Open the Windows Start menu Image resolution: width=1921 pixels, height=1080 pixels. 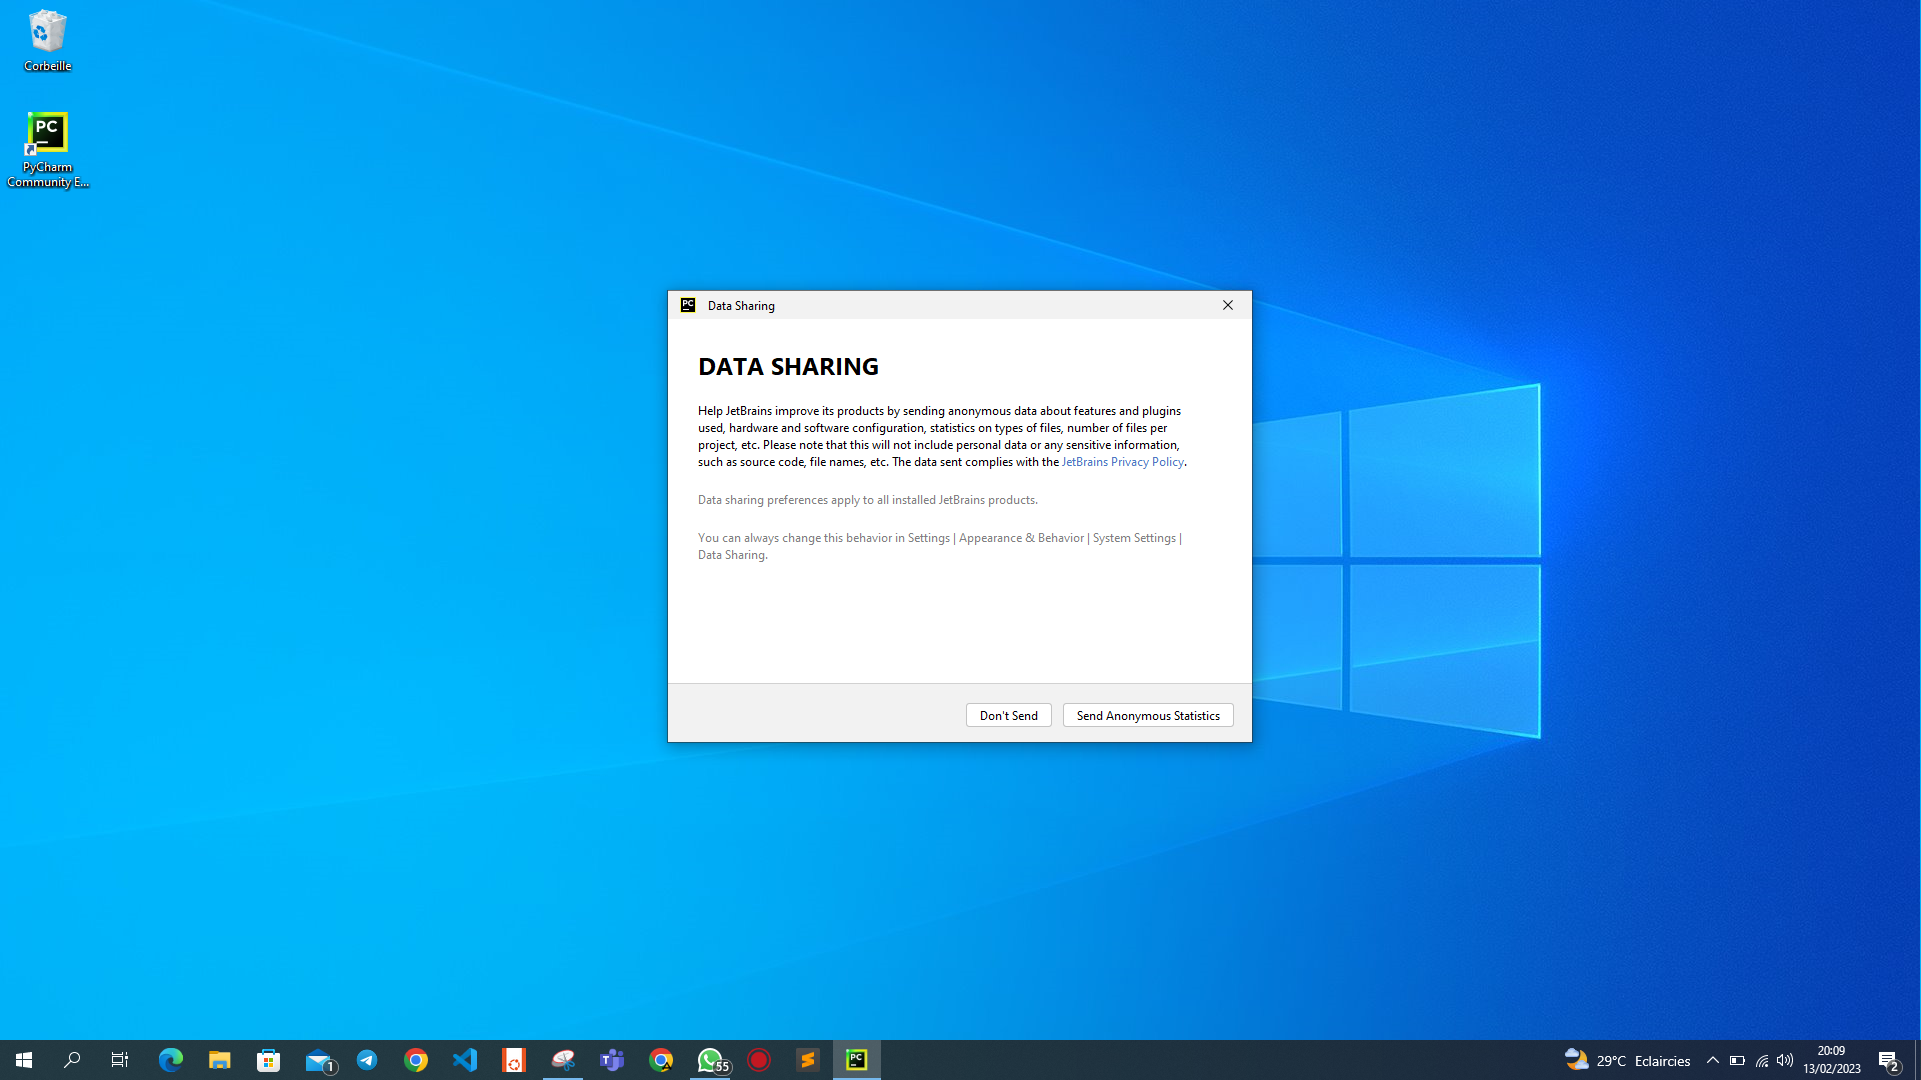tap(24, 1060)
